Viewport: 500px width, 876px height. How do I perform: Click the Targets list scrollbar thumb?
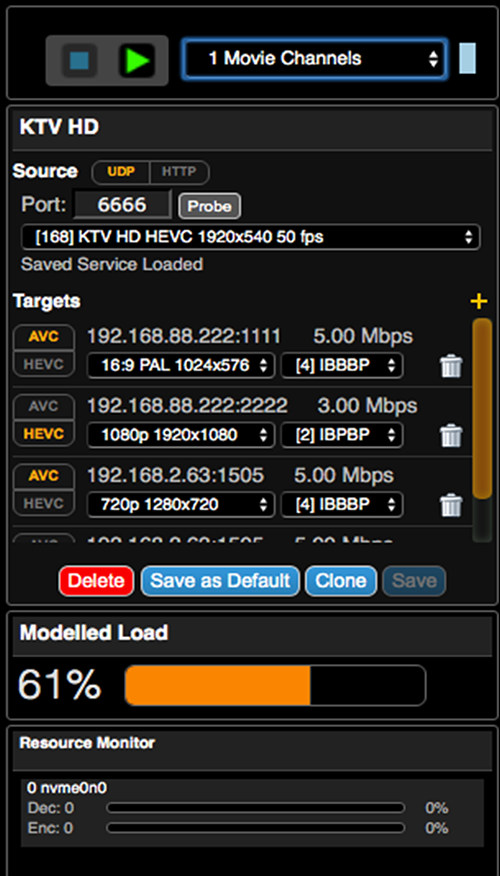point(482,408)
